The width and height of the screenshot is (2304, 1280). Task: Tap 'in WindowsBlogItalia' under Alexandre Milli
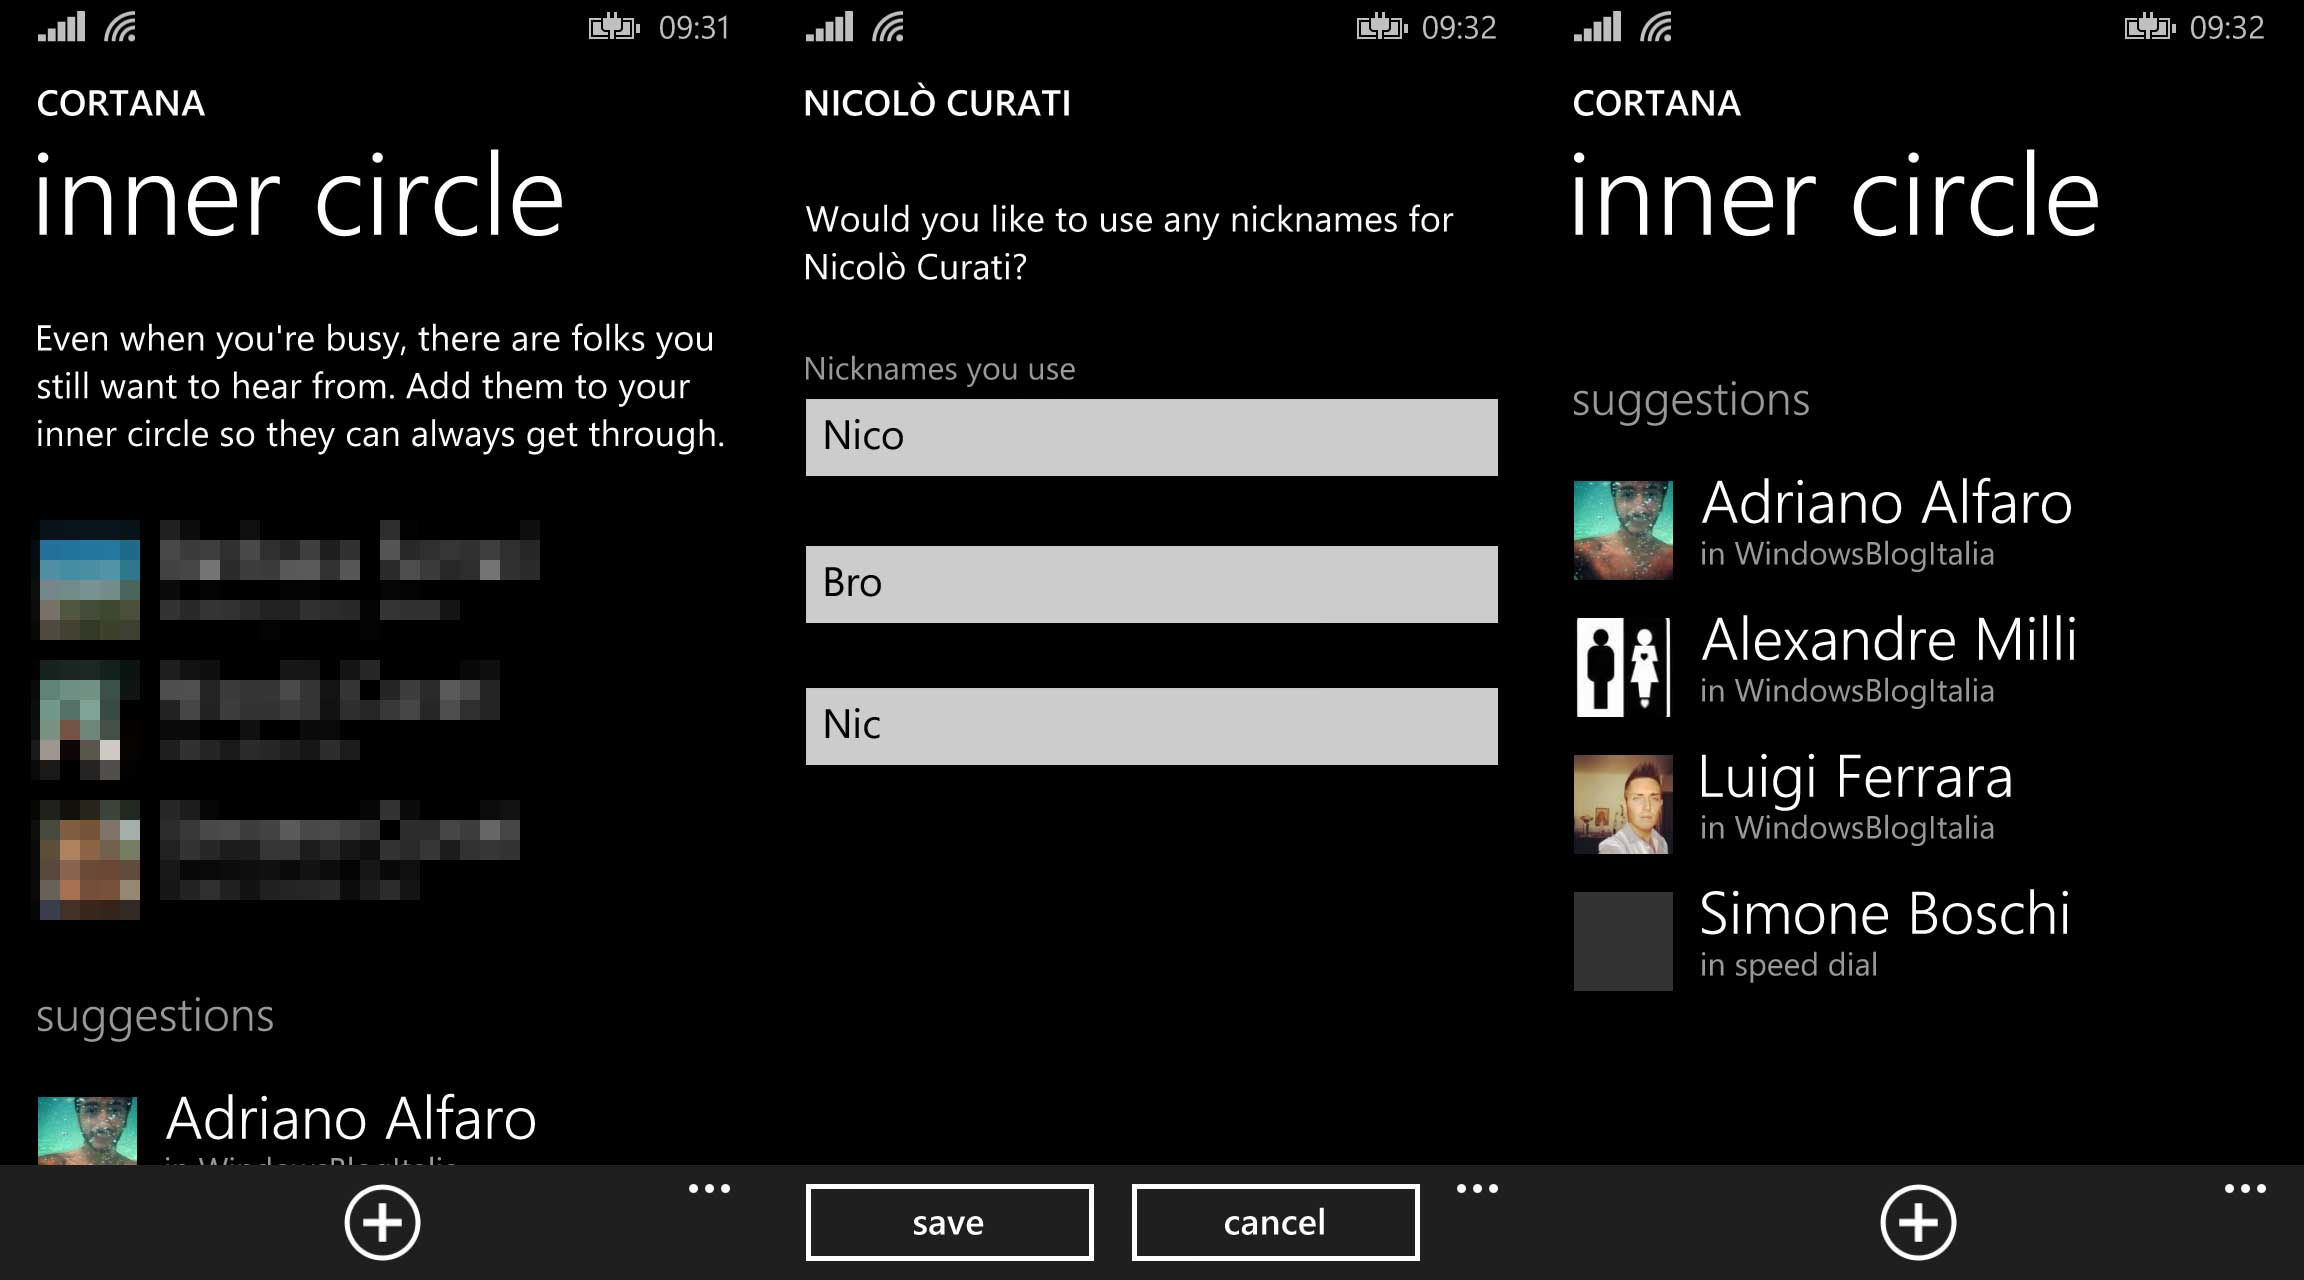click(1847, 691)
